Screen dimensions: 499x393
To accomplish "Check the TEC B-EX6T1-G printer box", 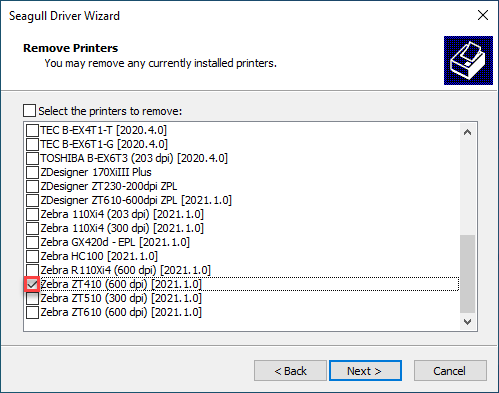I will click(x=32, y=144).
